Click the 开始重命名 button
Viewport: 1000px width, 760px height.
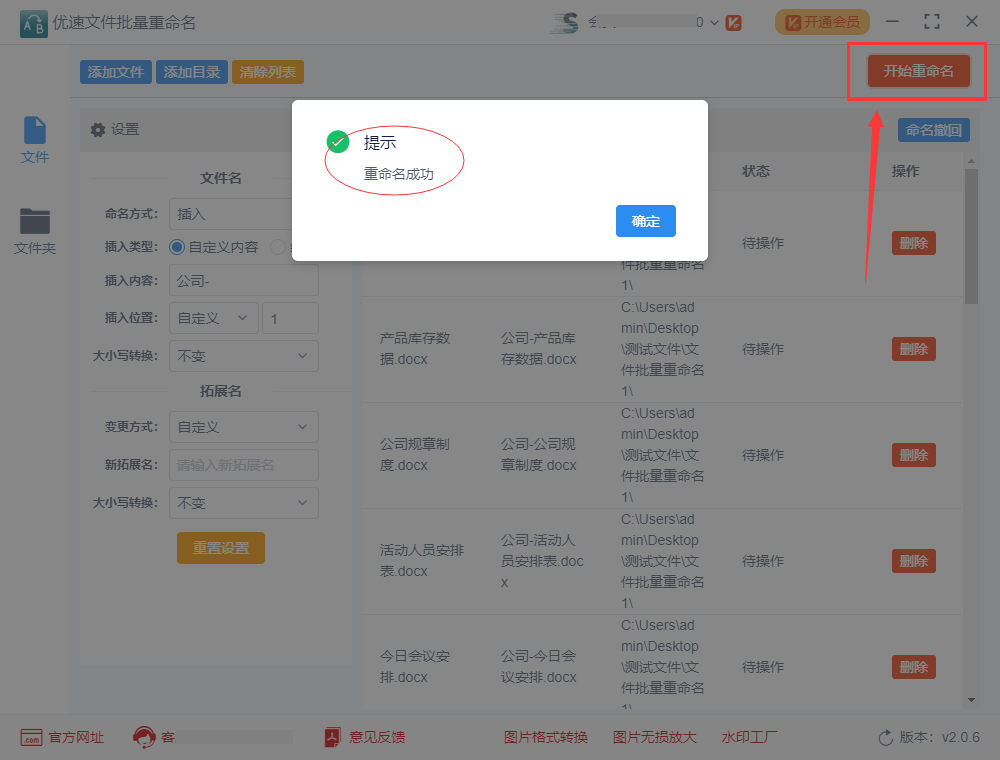click(x=918, y=71)
